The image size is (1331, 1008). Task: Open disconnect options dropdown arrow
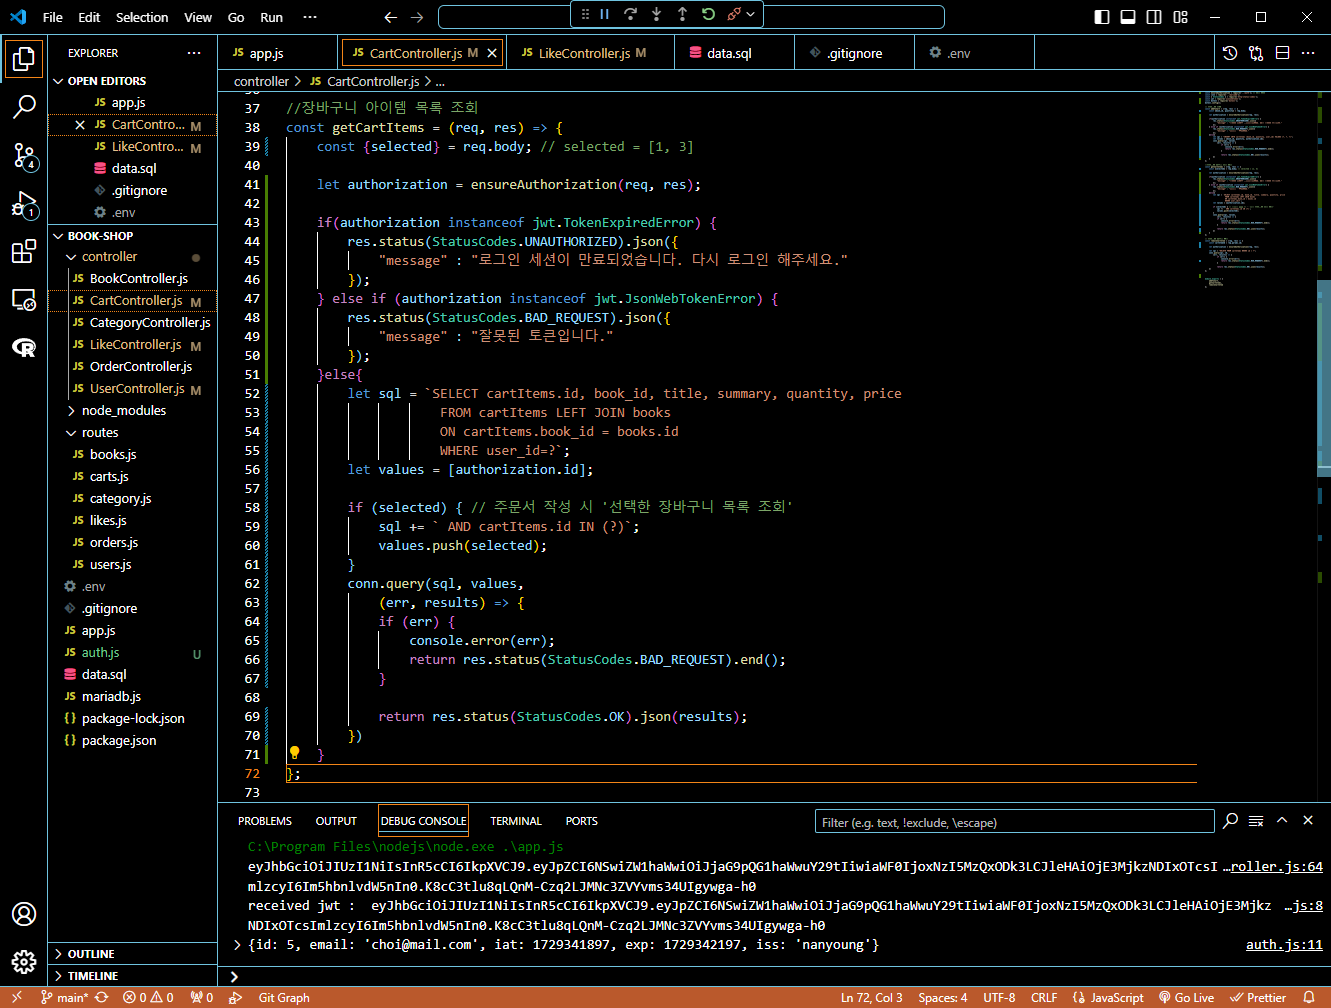[x=751, y=14]
